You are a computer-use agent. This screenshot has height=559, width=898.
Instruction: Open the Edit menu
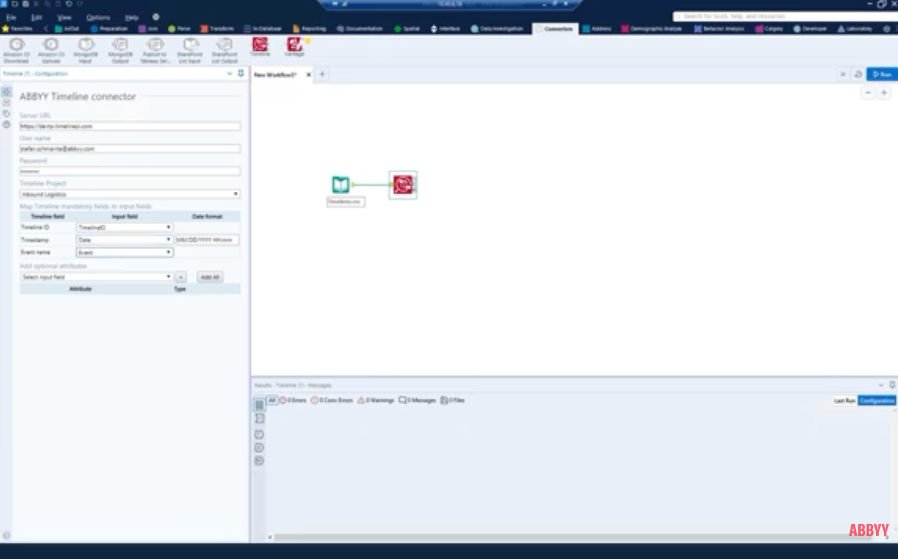click(x=37, y=17)
